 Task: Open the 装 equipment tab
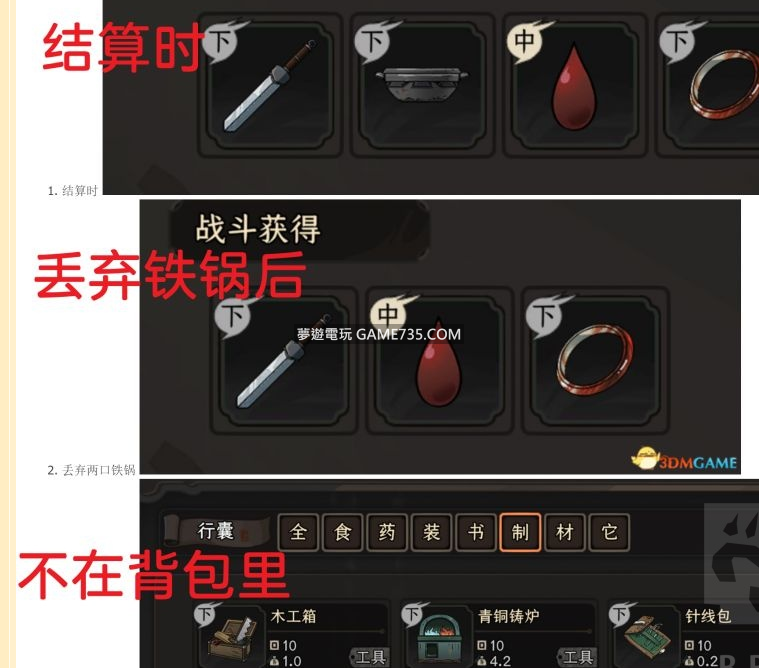pyautogui.click(x=431, y=532)
